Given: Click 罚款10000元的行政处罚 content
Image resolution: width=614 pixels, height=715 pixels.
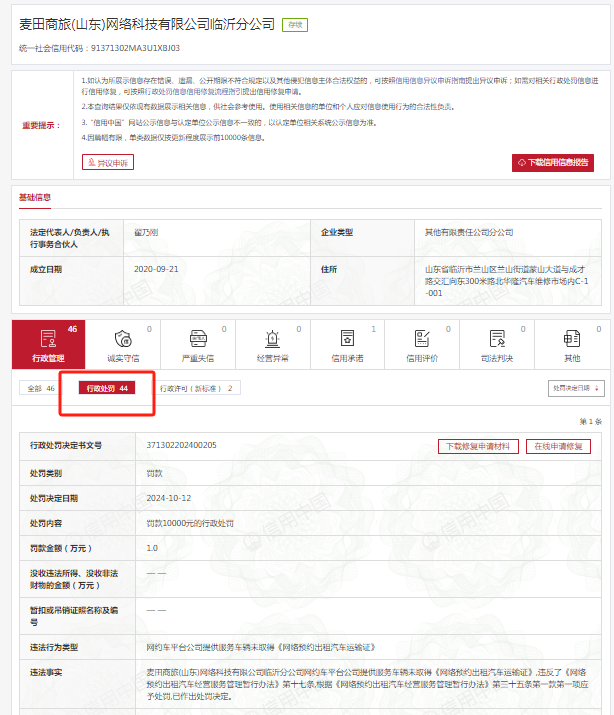Looking at the screenshot, I should (190, 523).
